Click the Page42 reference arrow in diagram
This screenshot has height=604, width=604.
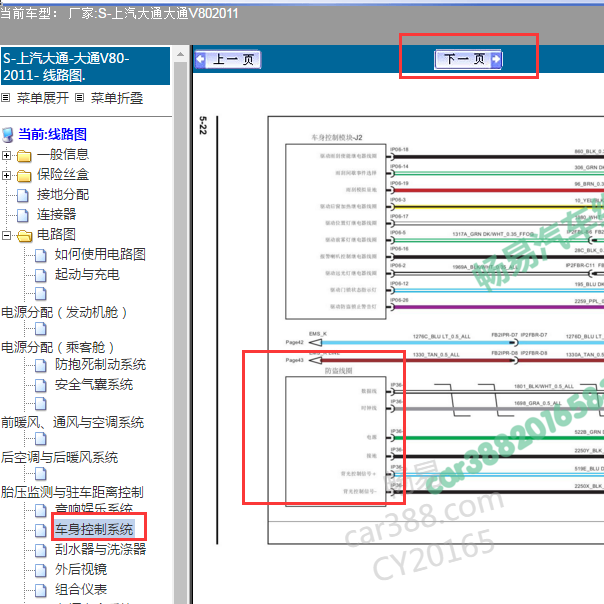315,342
